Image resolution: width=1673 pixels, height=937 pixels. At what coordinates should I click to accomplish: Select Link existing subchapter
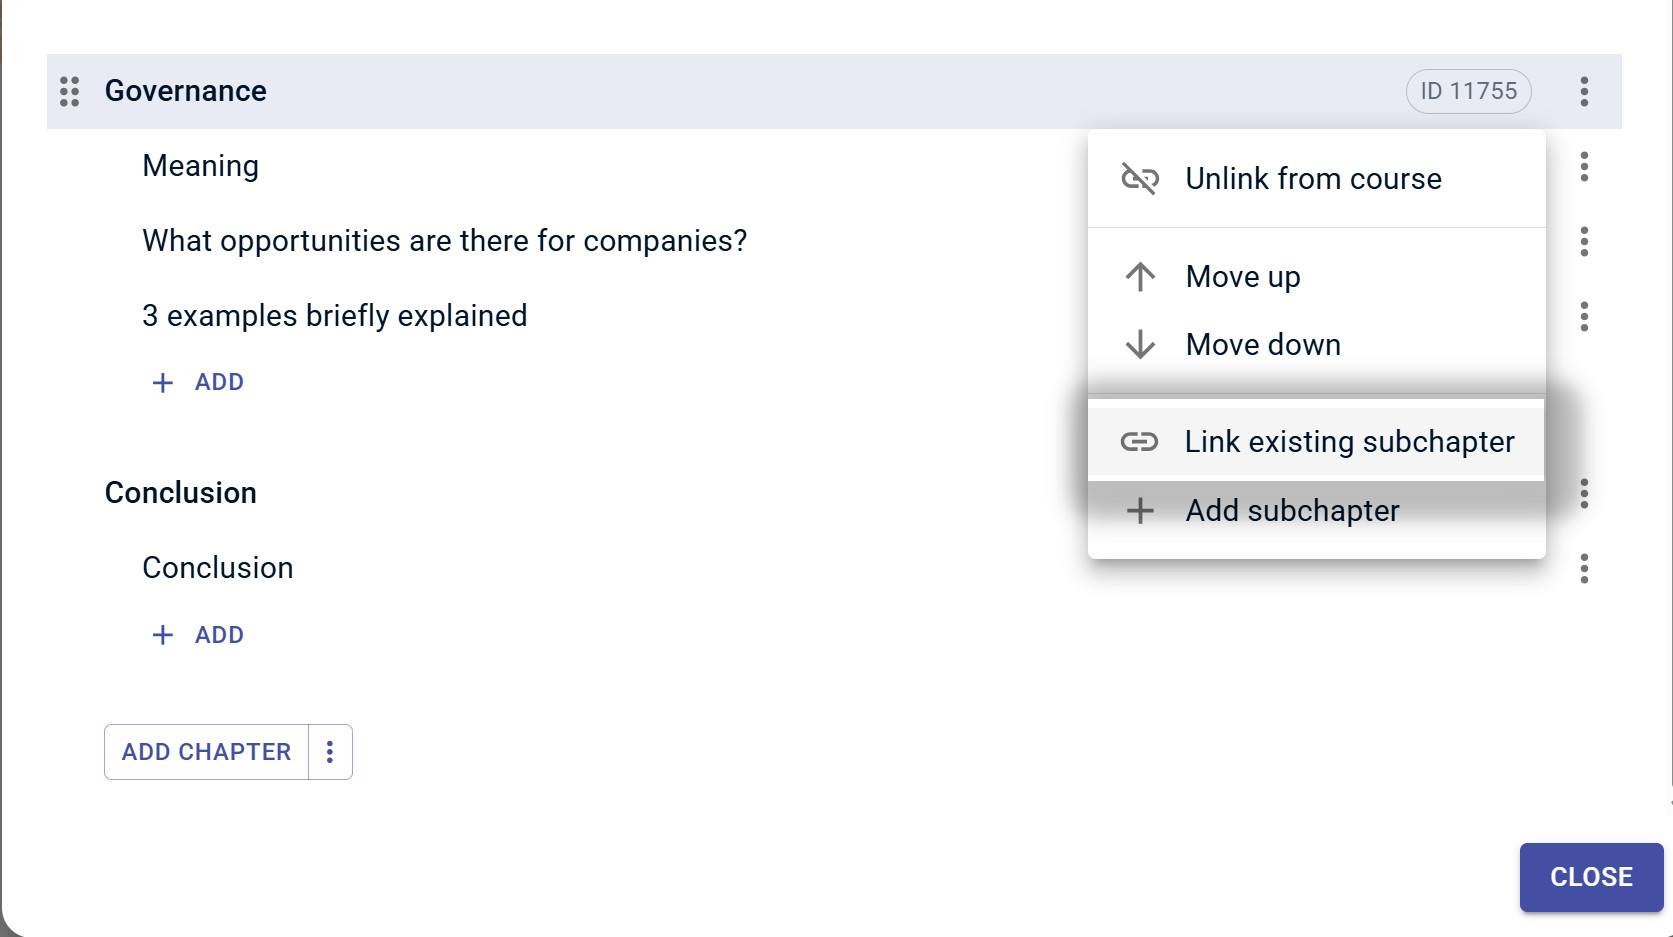tap(1349, 441)
